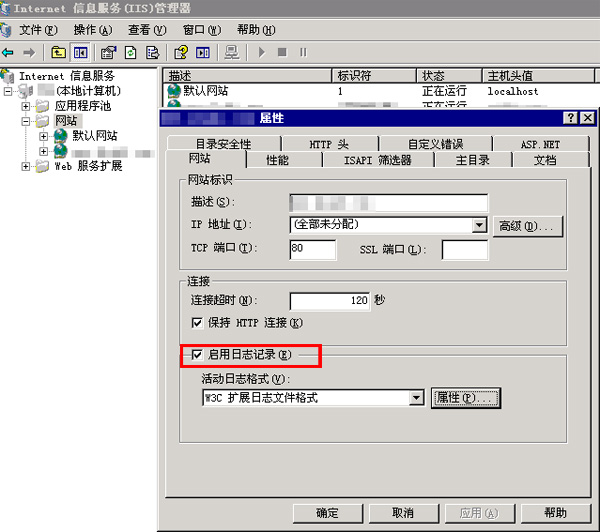
Task: Click the Export List toolbar icon
Action: [152, 52]
